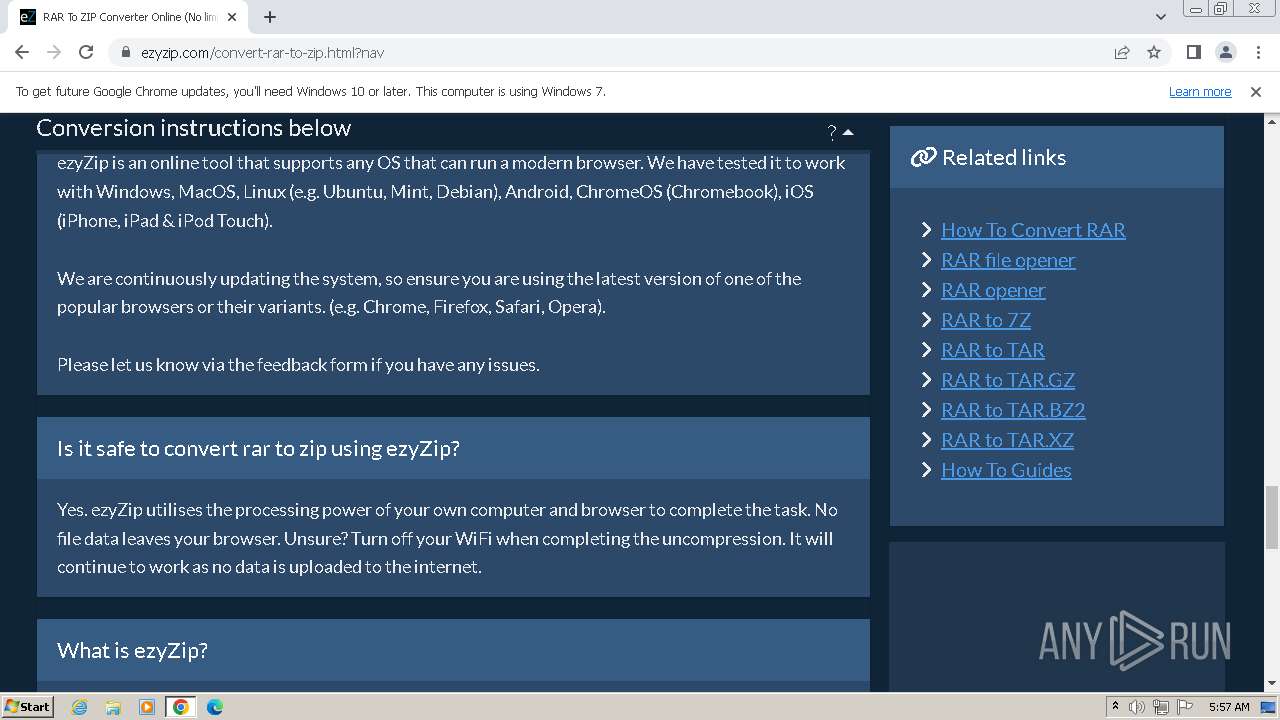Select the RAR To ZIP Converter tab

coord(129,17)
